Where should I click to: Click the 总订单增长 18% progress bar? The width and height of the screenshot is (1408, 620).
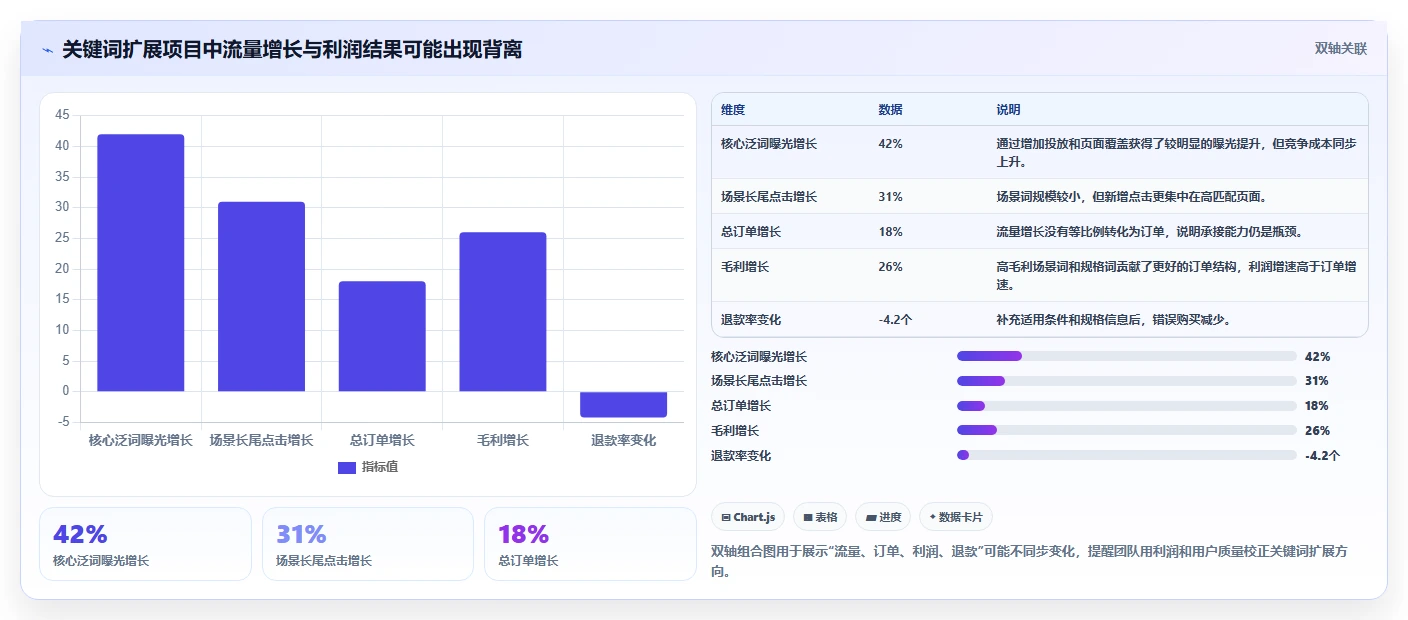pos(1127,406)
